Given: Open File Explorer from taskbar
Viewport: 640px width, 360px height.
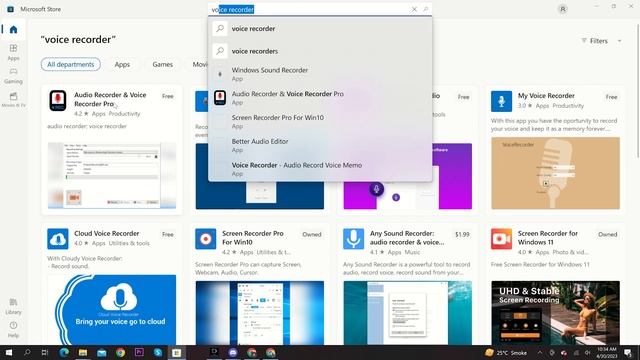Looking at the screenshot, I should [83, 353].
